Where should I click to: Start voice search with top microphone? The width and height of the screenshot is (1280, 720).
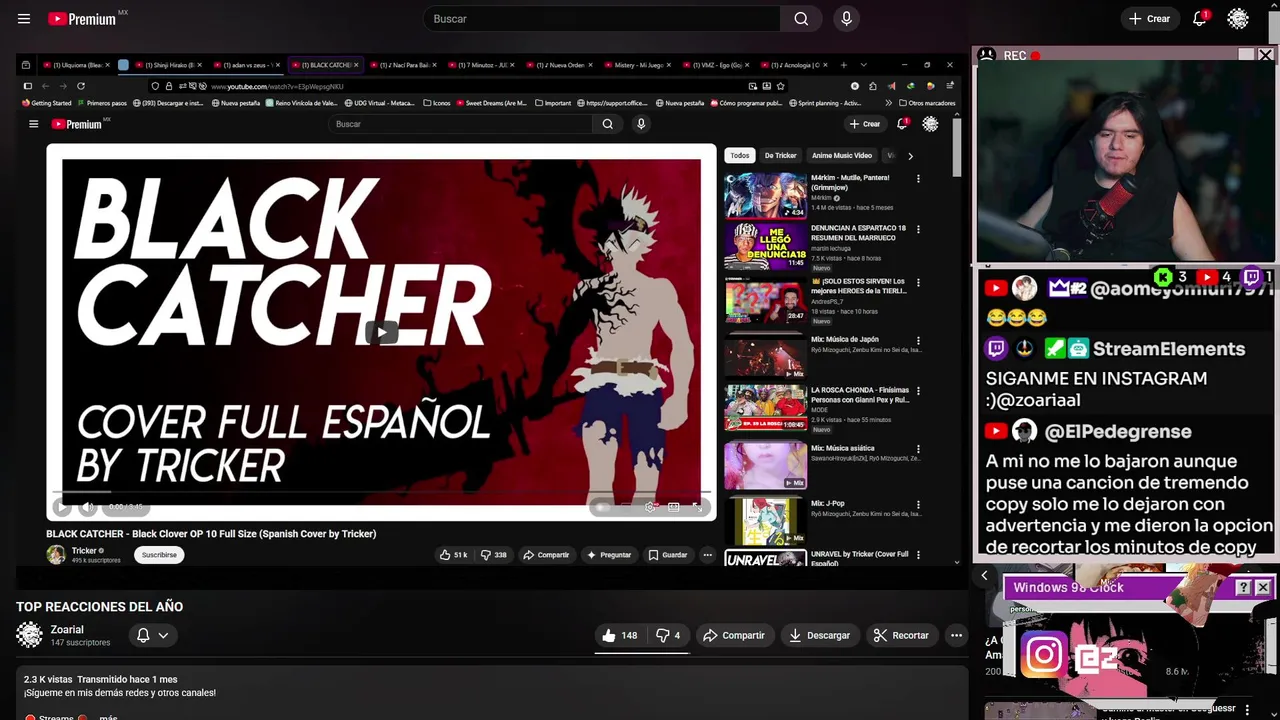coord(846,19)
